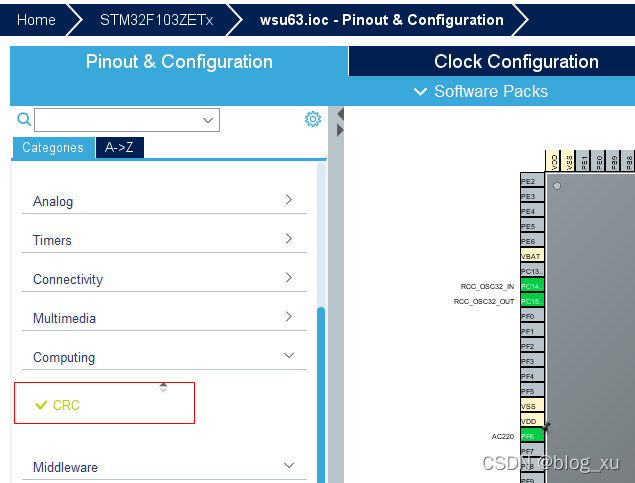Click the PB9 pin in top row
635x483 pixels.
point(614,161)
